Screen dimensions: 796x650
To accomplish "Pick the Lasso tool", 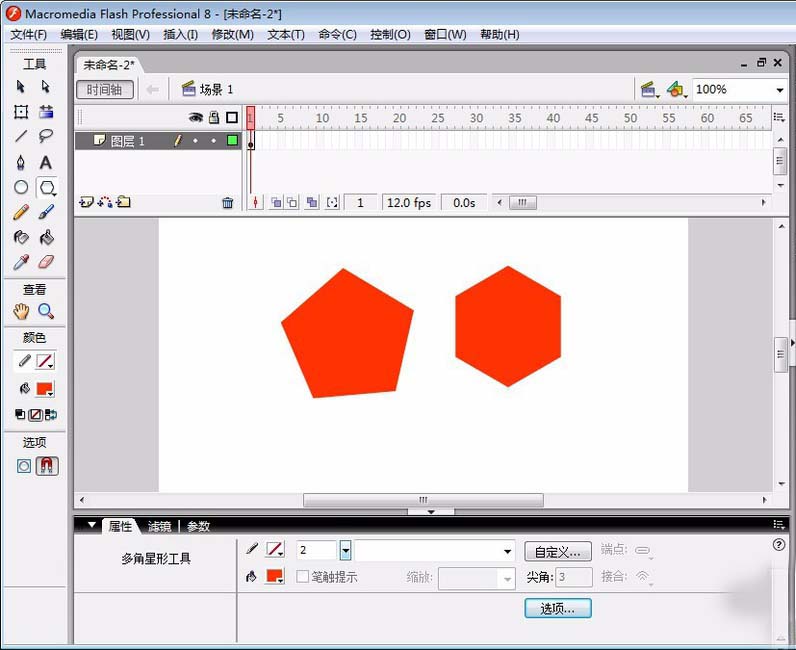I will click(x=46, y=136).
